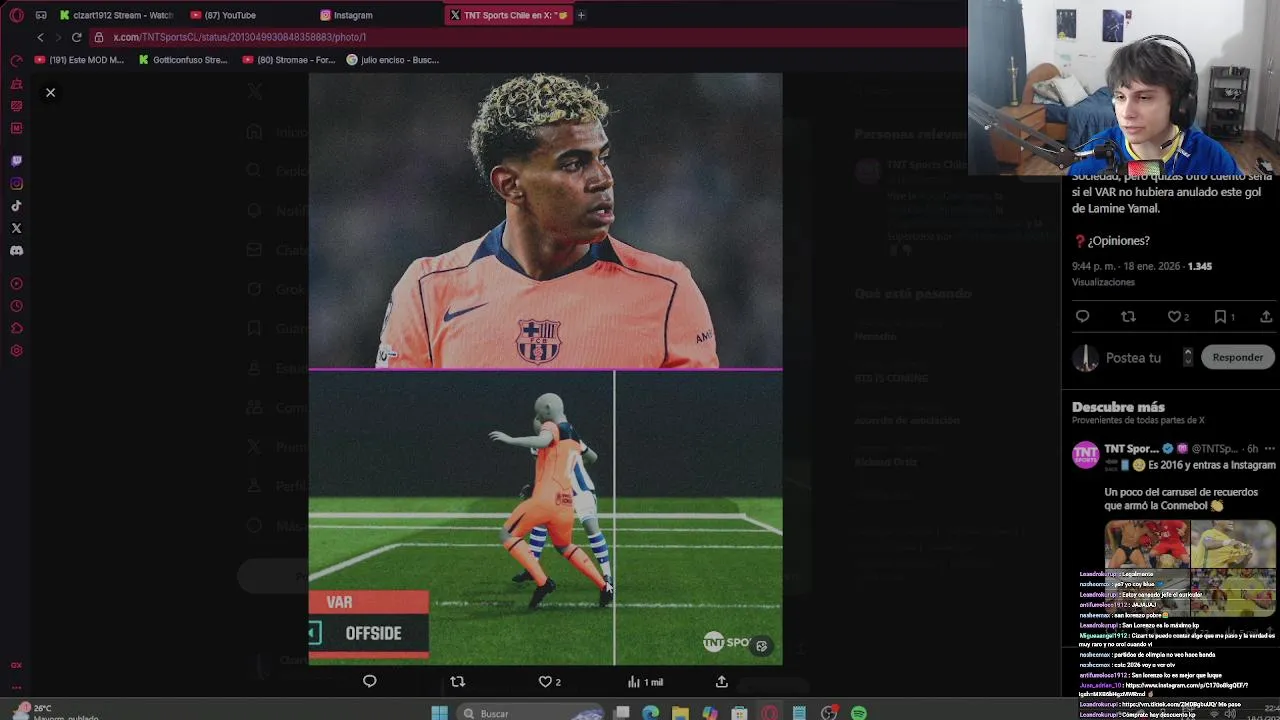Open a new browser tab

click(581, 15)
